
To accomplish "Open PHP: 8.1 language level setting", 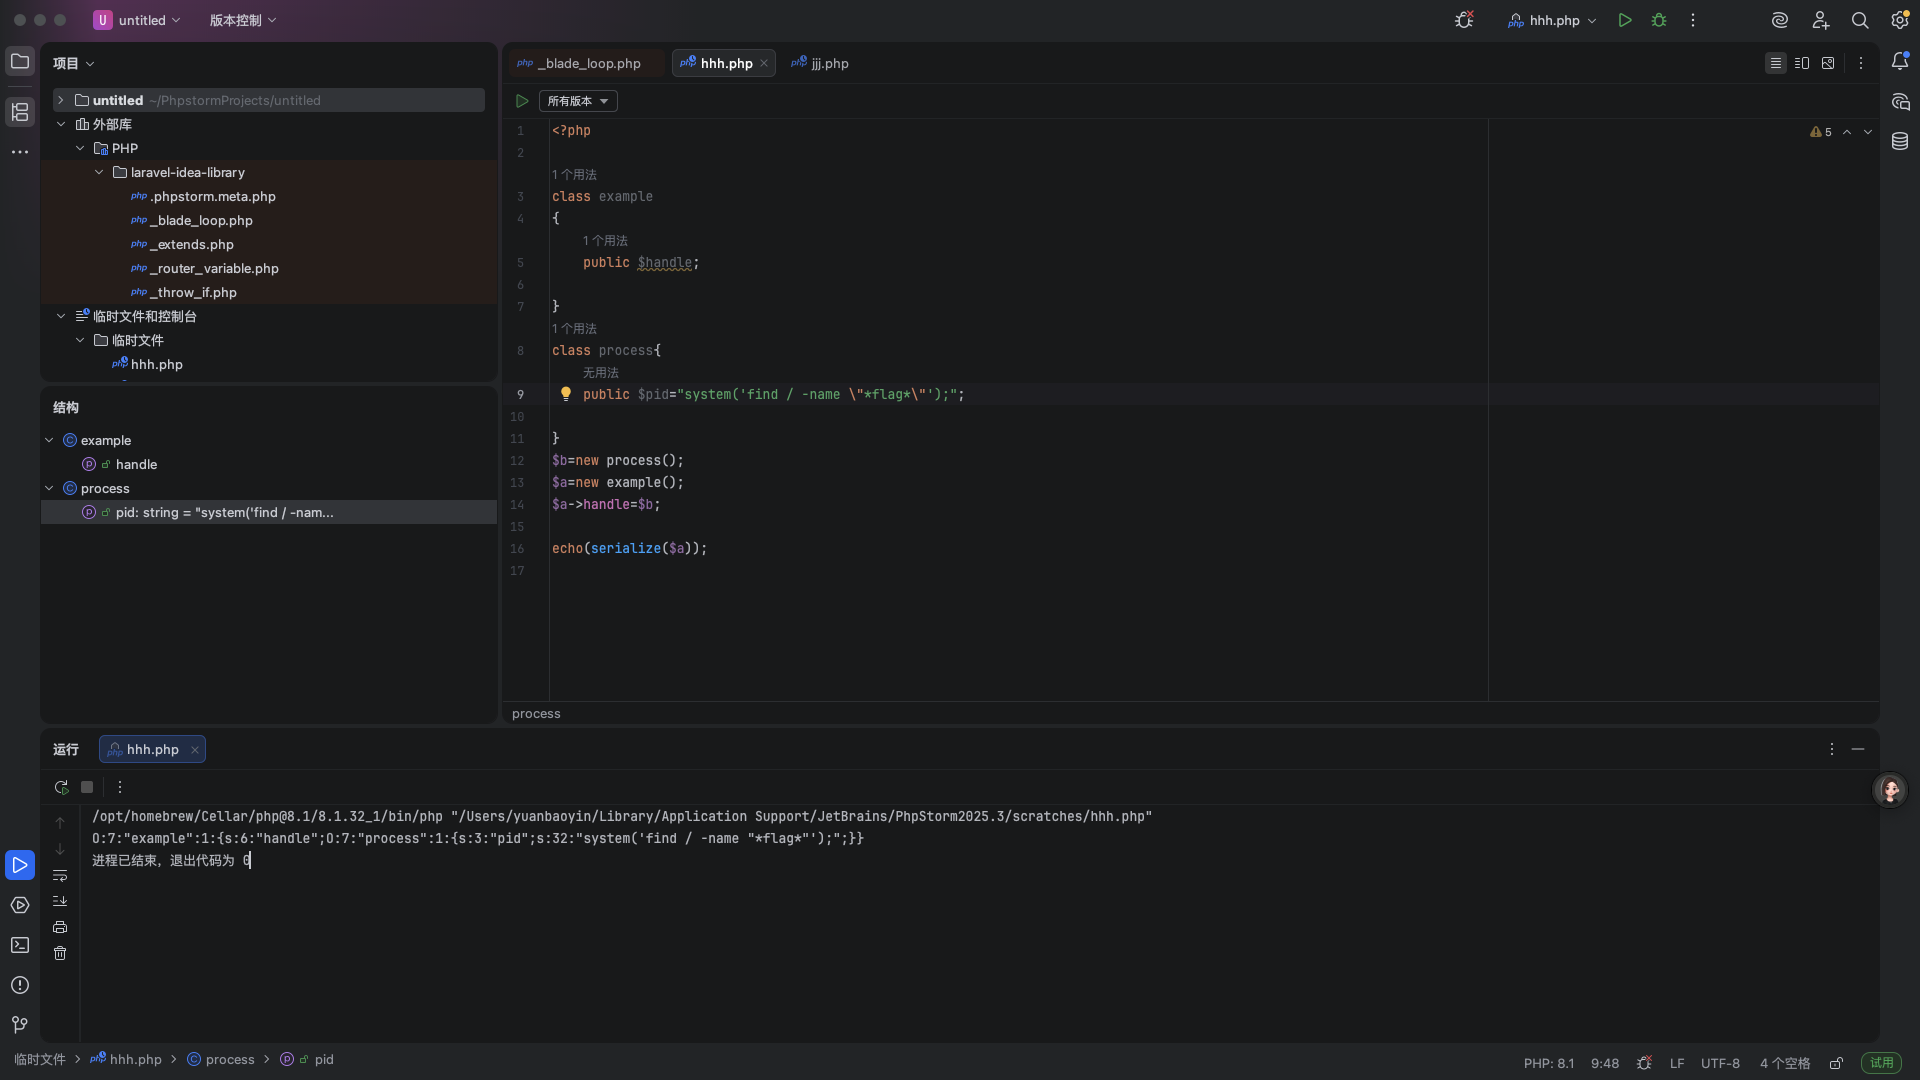I will pyautogui.click(x=1548, y=1063).
